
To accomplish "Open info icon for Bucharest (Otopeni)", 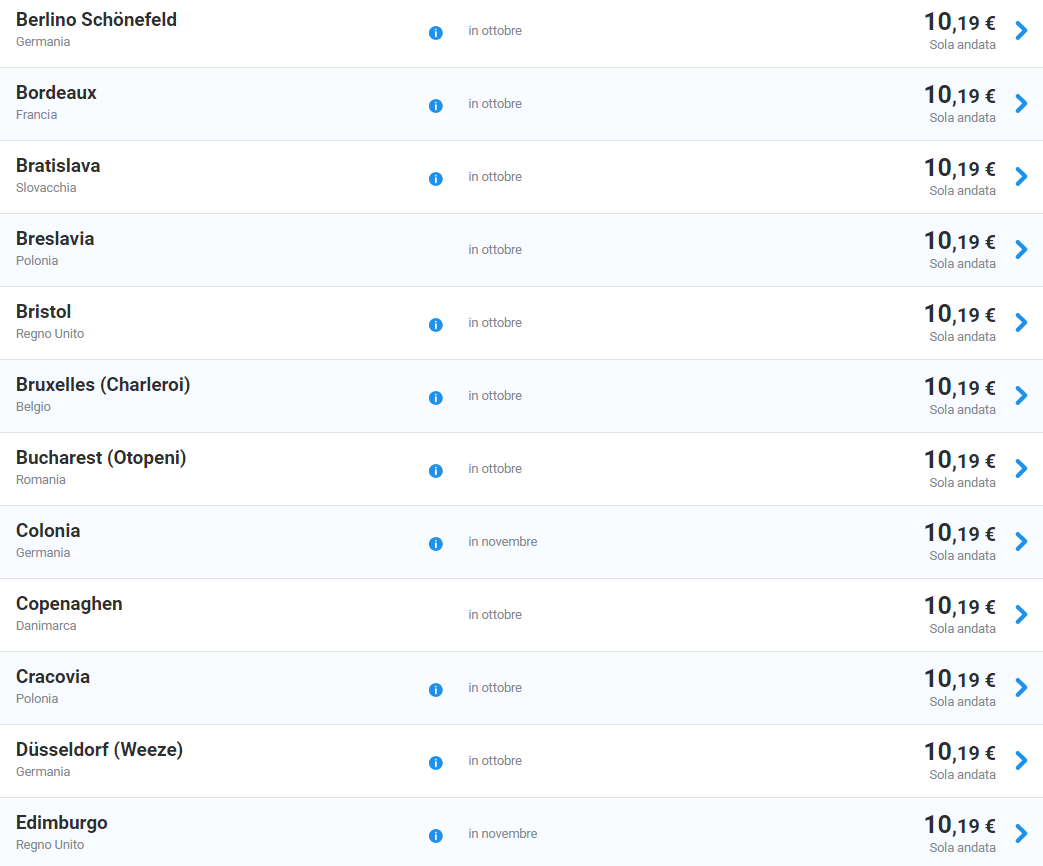I will point(436,471).
